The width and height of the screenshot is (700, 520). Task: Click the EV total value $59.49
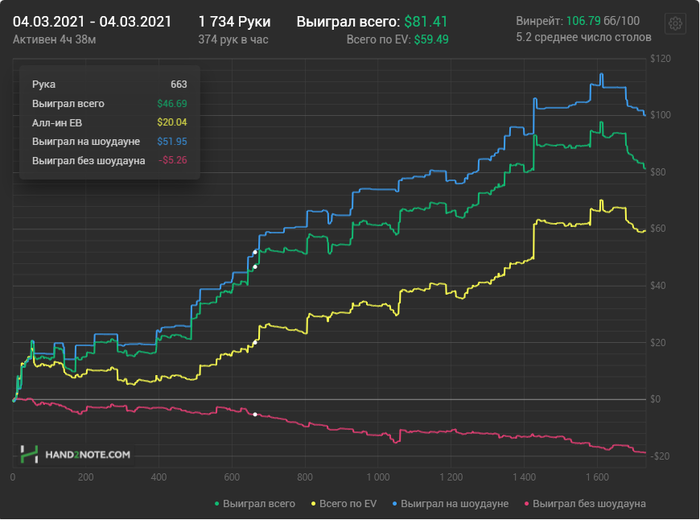[x=431, y=40]
